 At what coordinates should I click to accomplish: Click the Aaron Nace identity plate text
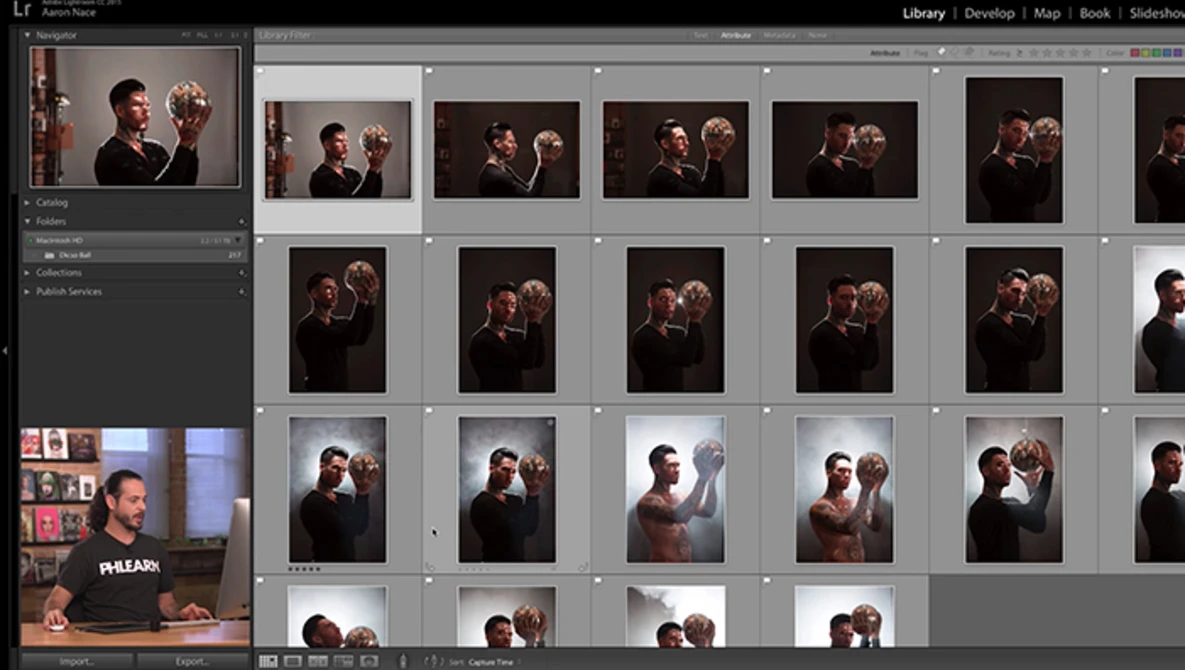click(69, 13)
